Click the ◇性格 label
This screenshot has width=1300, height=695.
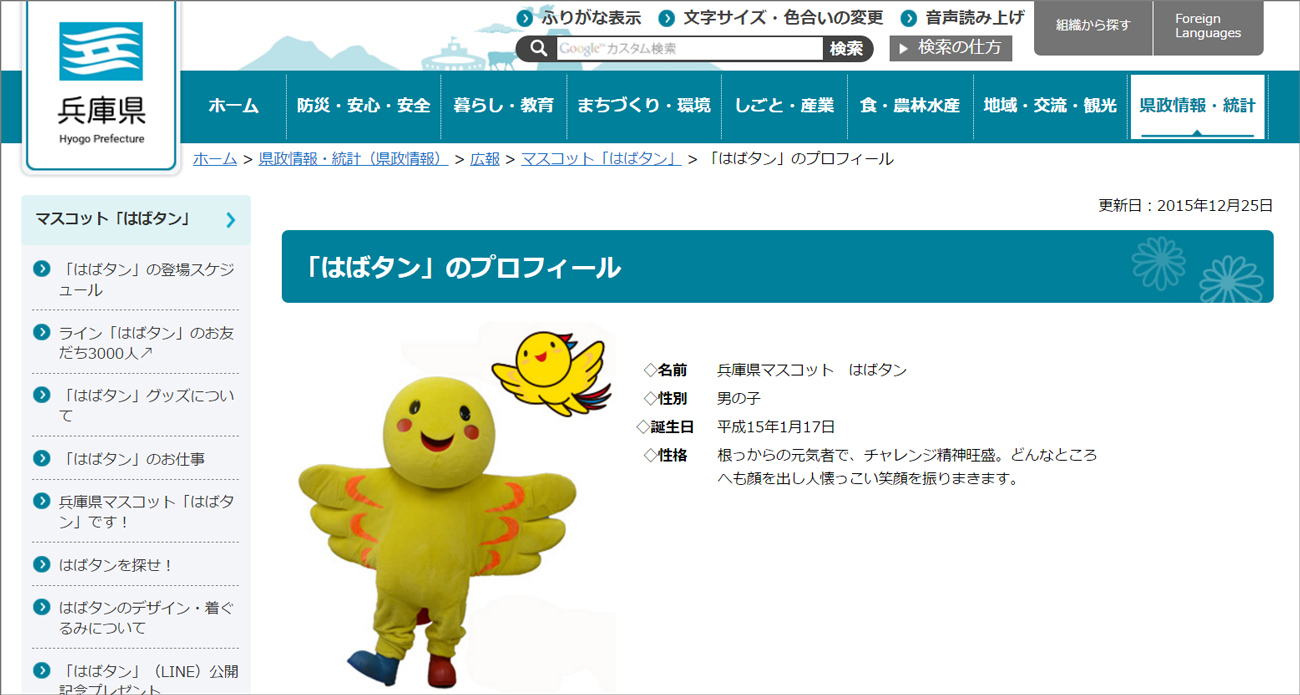point(665,455)
